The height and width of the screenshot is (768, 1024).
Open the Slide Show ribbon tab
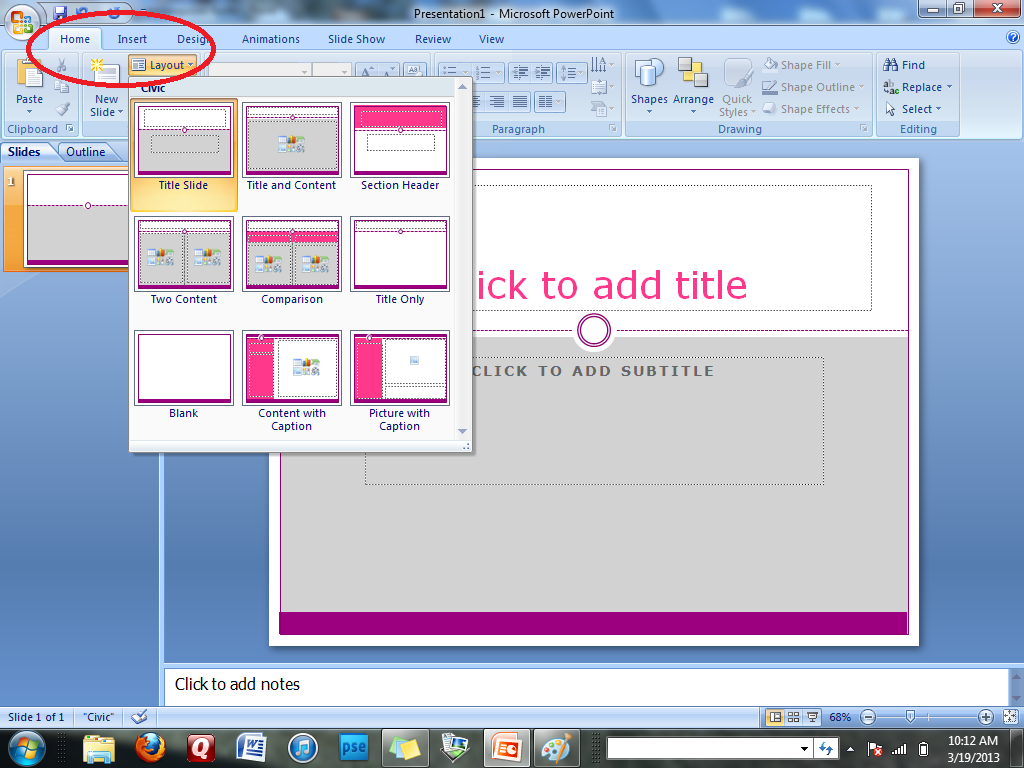357,39
